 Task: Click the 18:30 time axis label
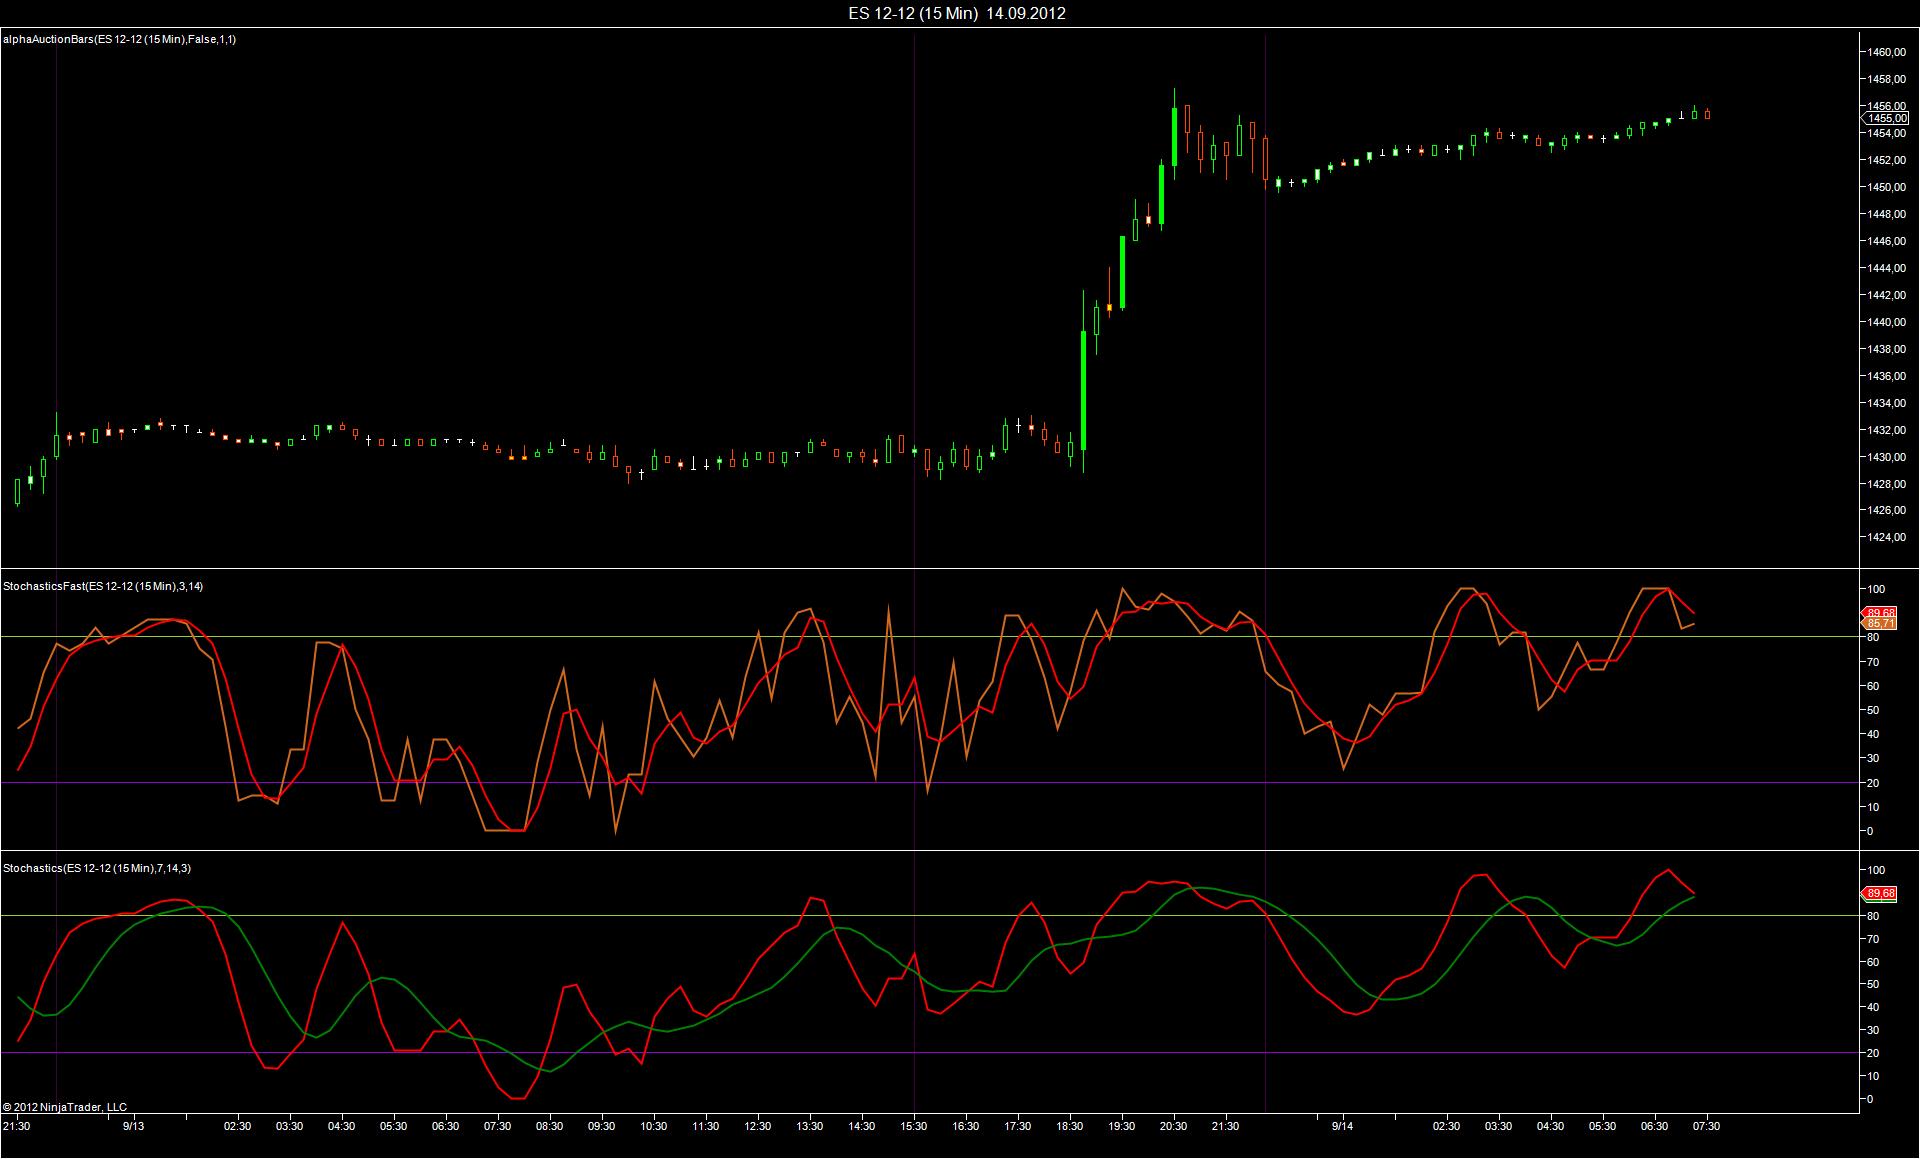(1070, 1126)
